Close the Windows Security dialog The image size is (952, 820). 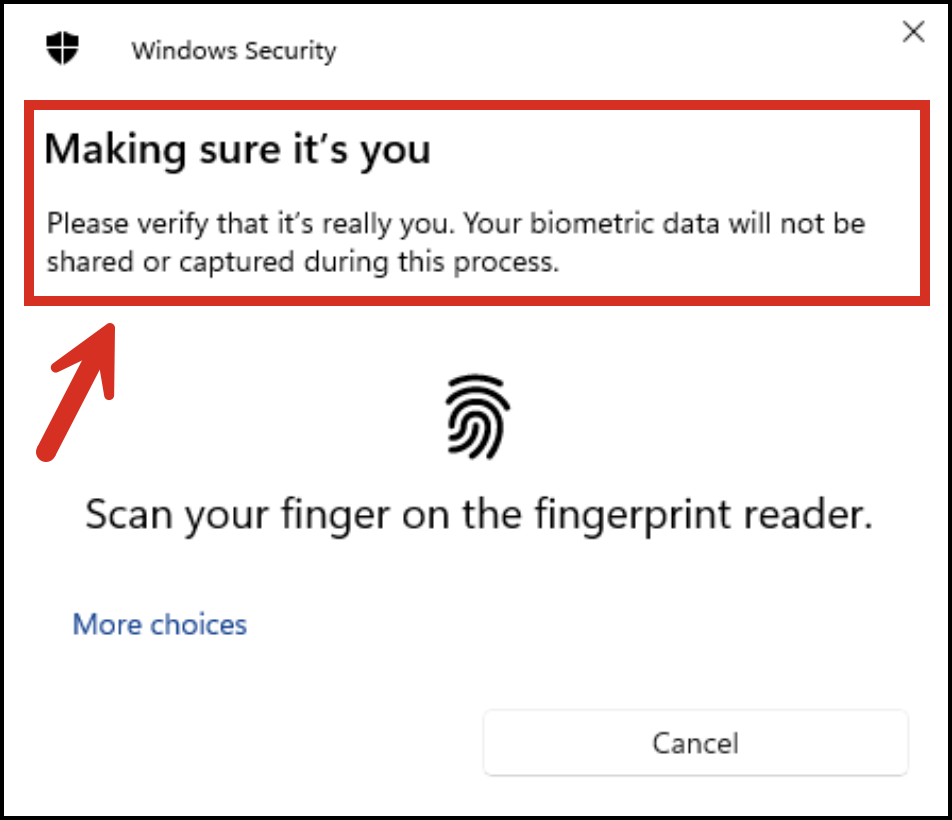click(913, 33)
